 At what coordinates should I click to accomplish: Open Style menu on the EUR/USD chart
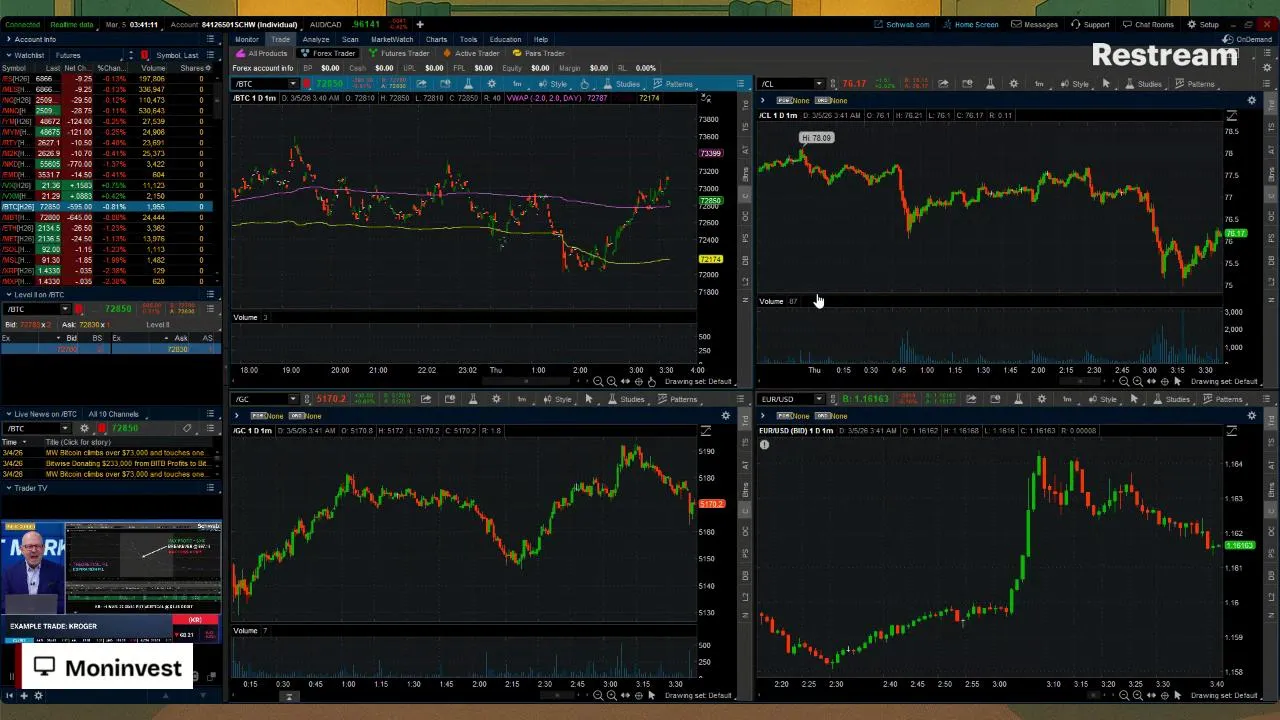1102,399
